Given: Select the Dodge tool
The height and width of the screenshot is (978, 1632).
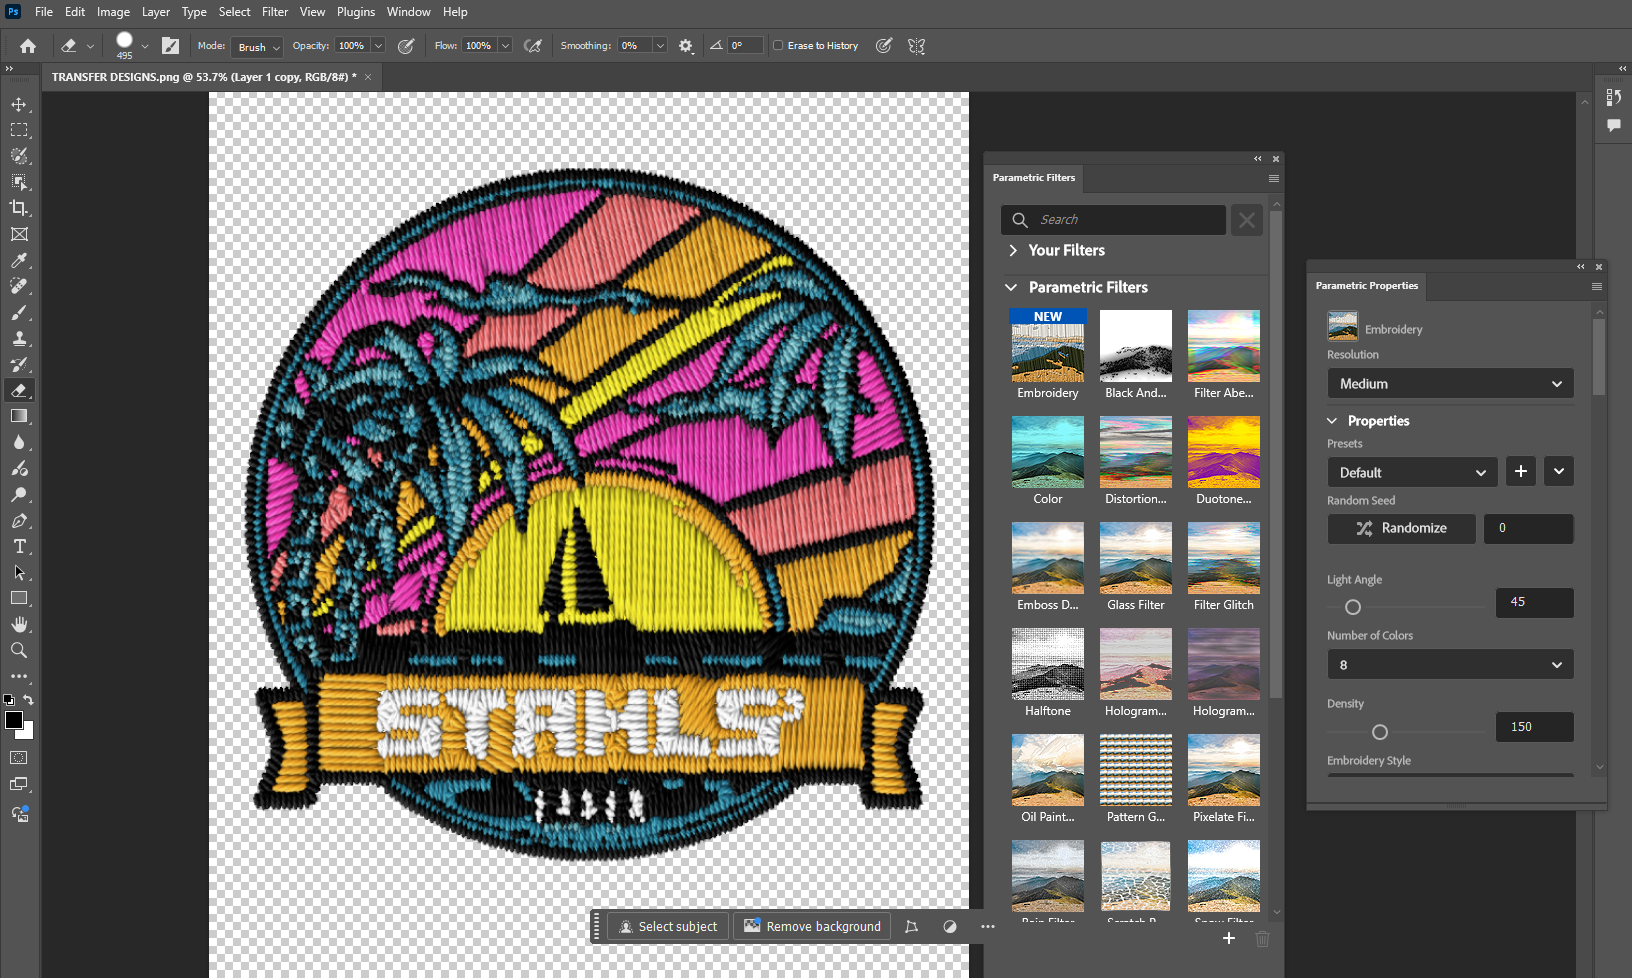Looking at the screenshot, I should (19, 494).
